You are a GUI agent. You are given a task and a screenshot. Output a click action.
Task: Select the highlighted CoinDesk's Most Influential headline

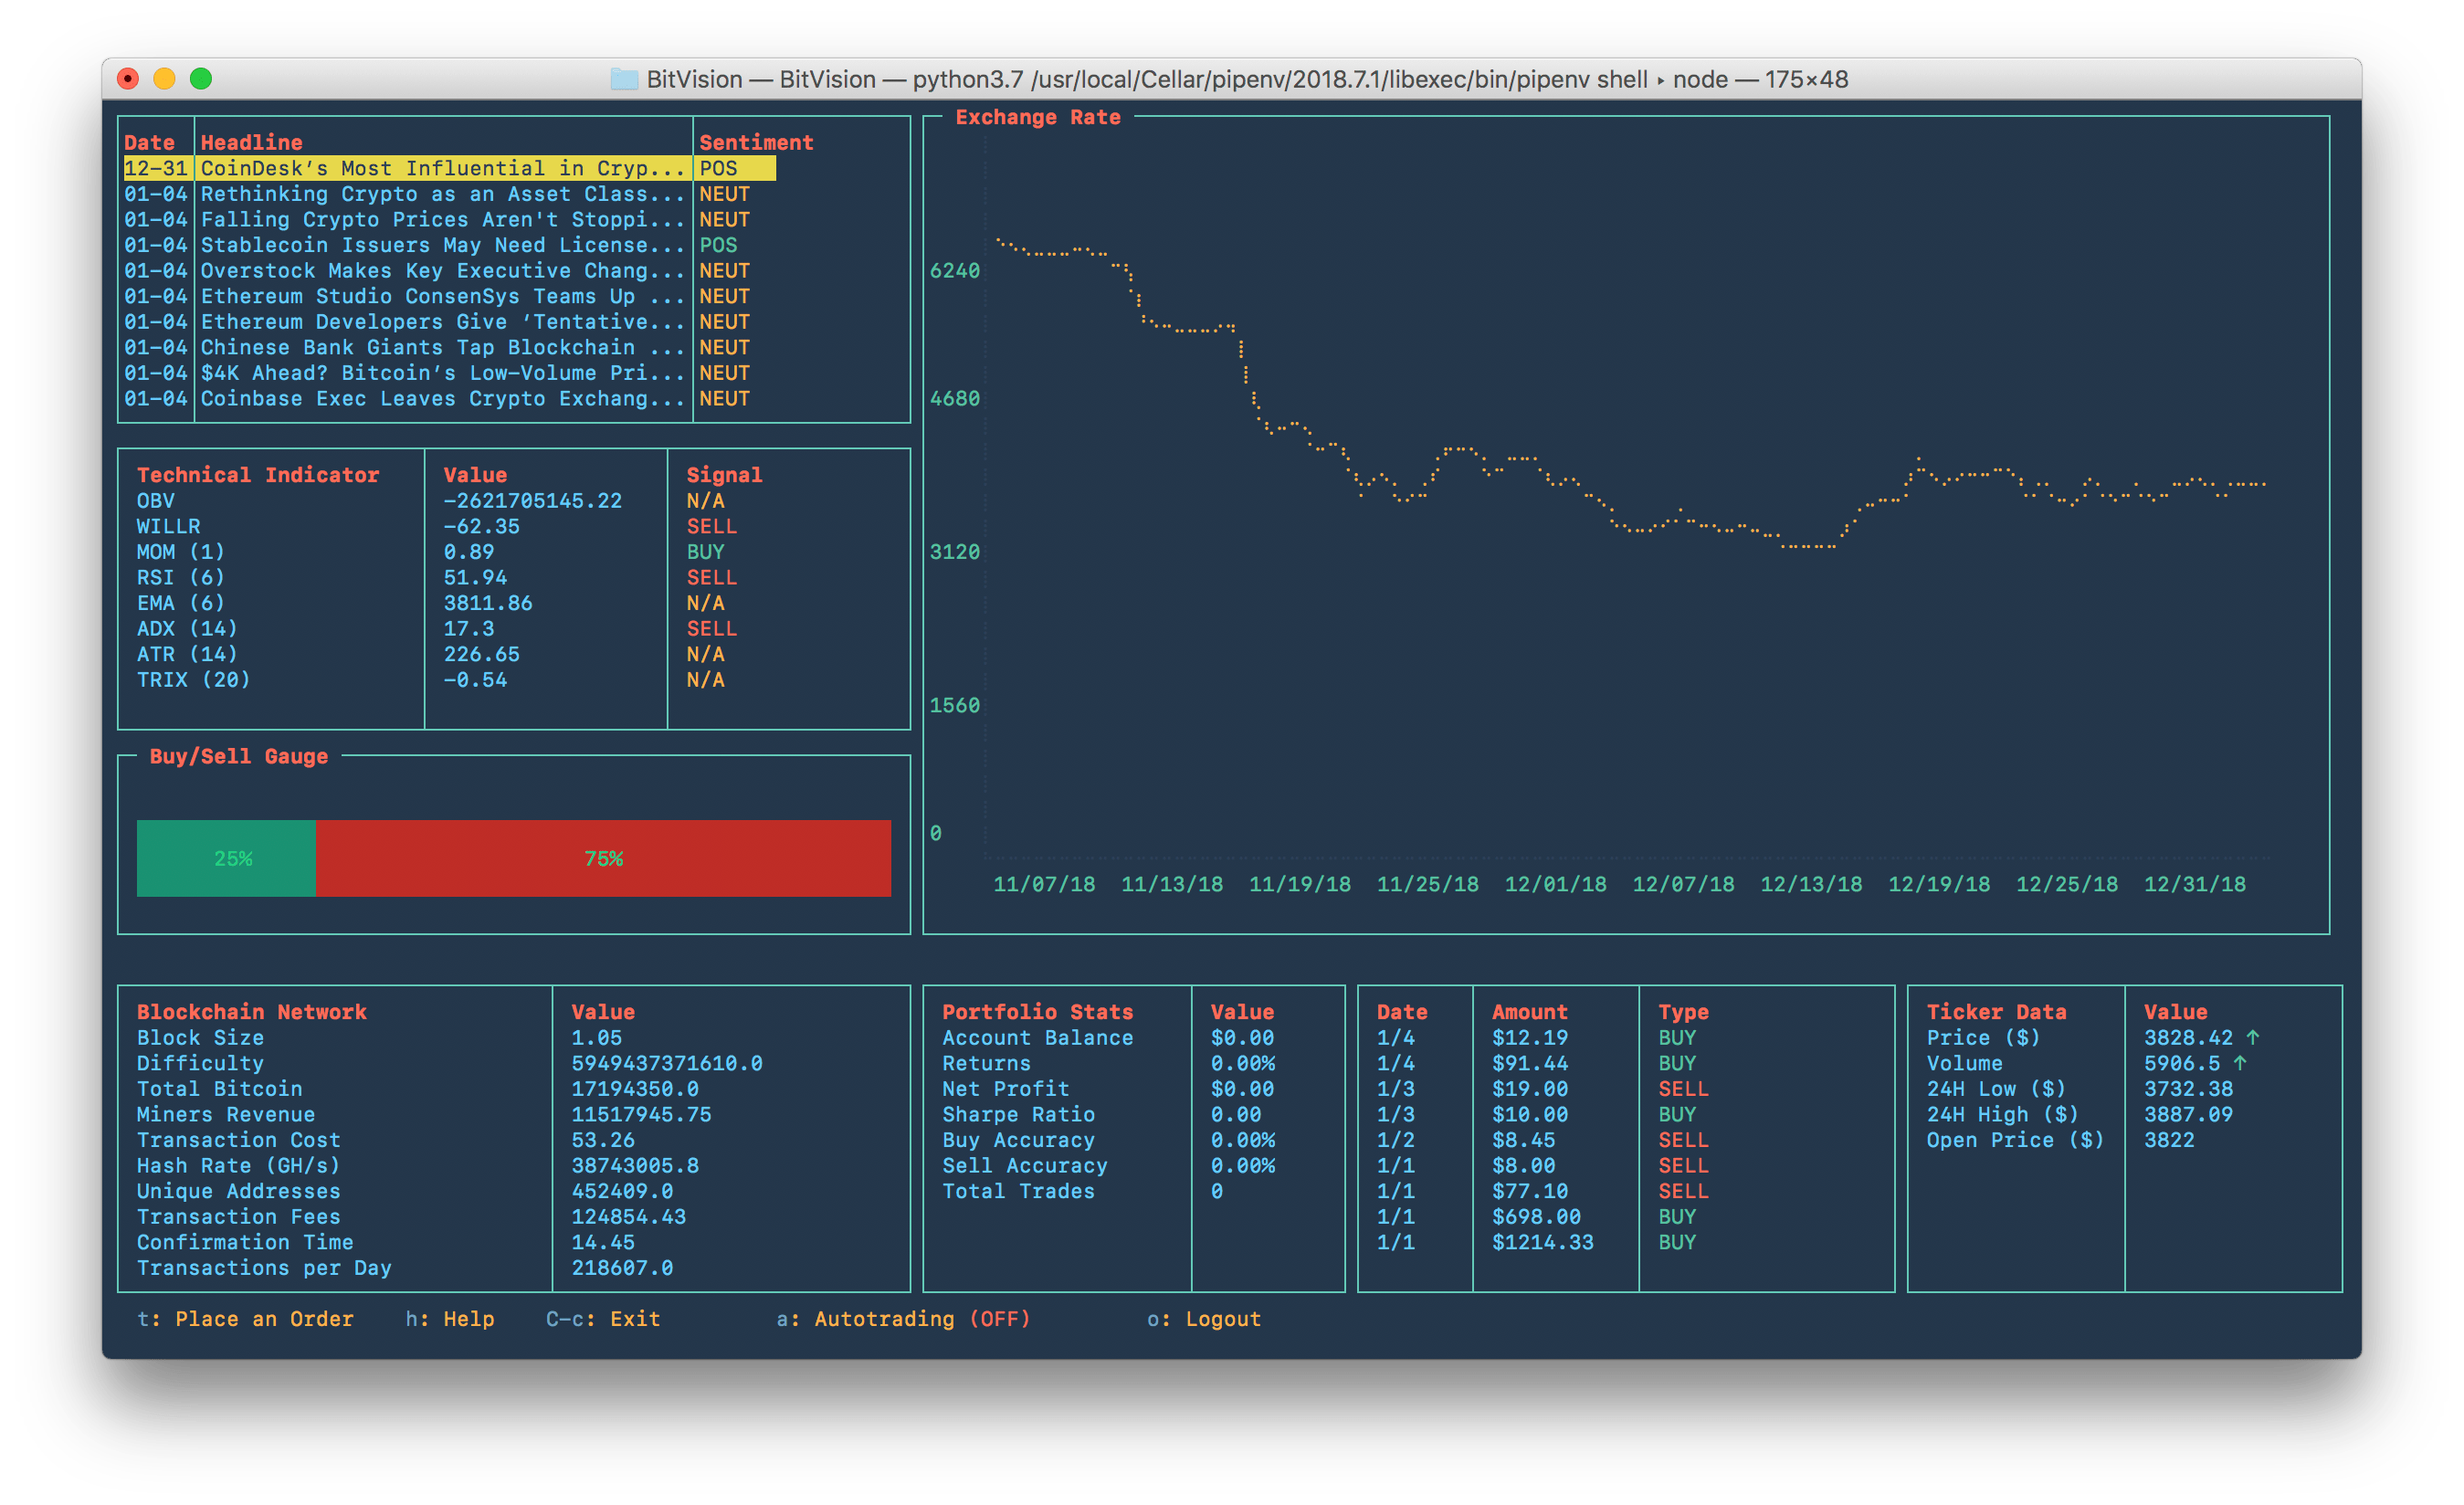(442, 168)
